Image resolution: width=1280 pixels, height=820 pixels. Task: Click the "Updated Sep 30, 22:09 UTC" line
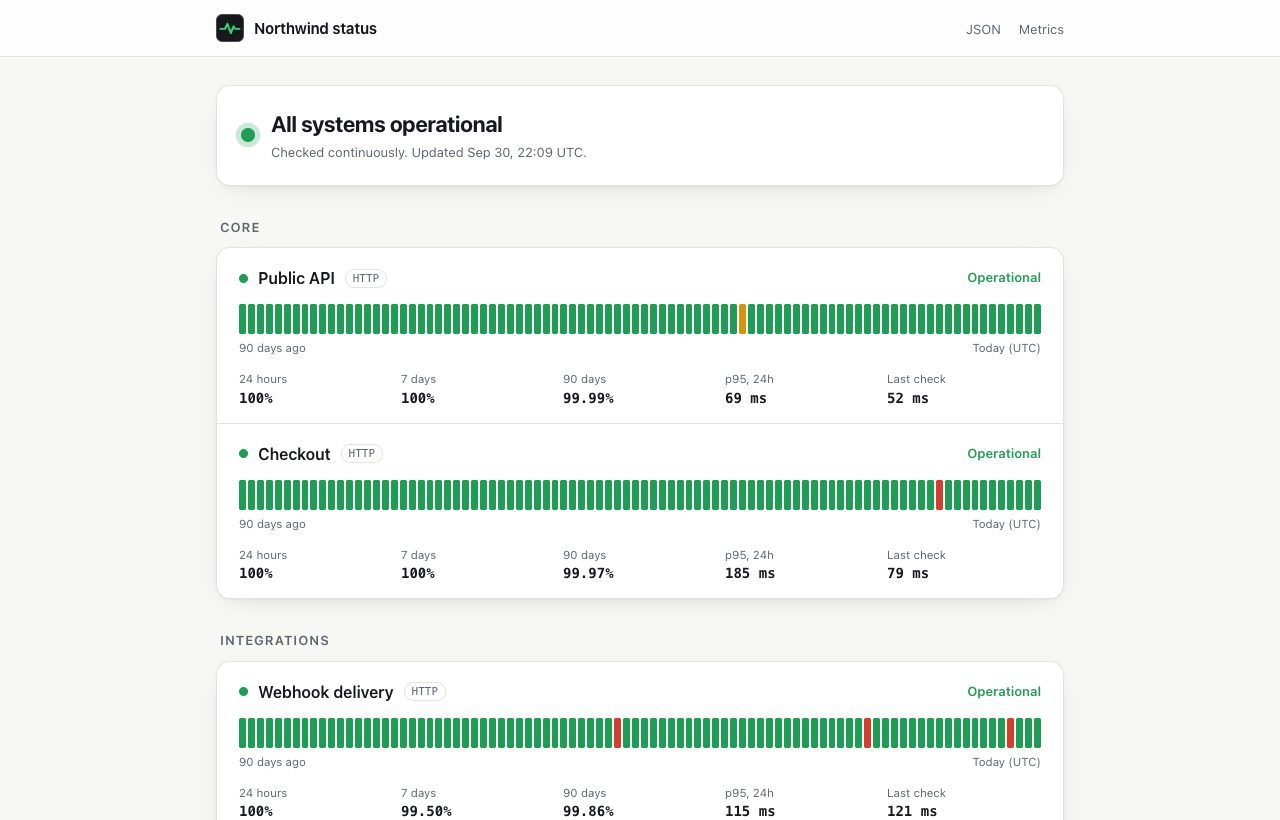(499, 153)
